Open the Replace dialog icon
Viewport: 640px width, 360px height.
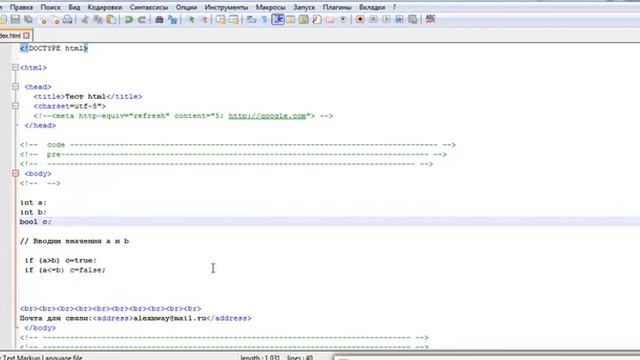pos(172,19)
